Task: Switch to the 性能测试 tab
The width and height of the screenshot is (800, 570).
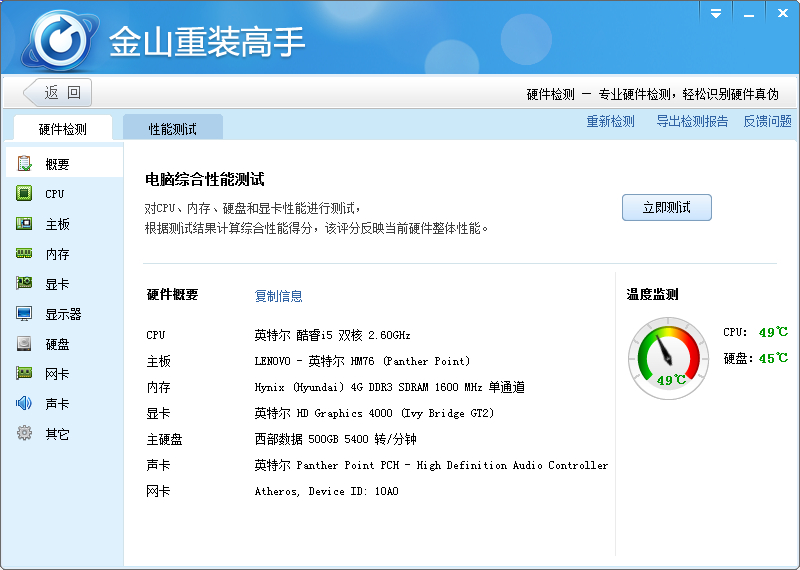Action: (x=172, y=129)
